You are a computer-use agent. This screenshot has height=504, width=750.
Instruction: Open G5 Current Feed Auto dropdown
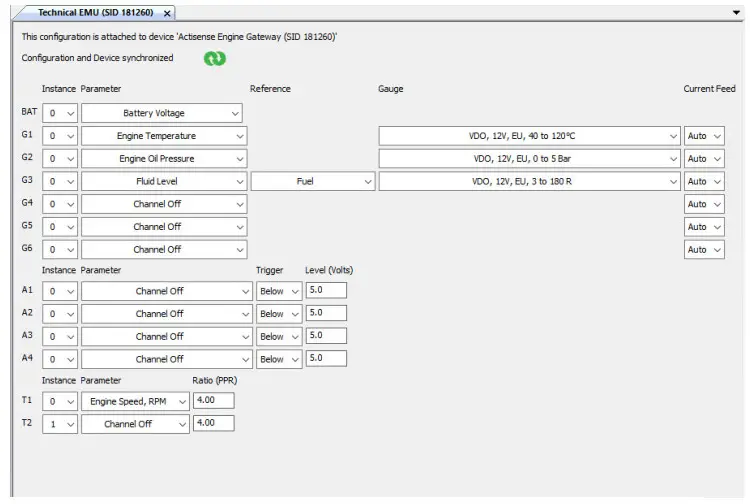coord(704,227)
